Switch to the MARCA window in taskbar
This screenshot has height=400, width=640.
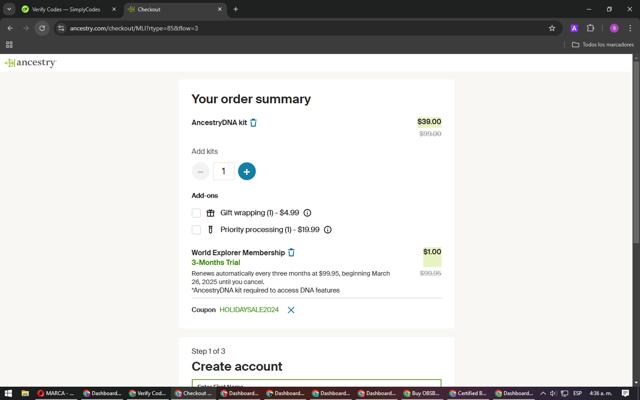[56, 393]
